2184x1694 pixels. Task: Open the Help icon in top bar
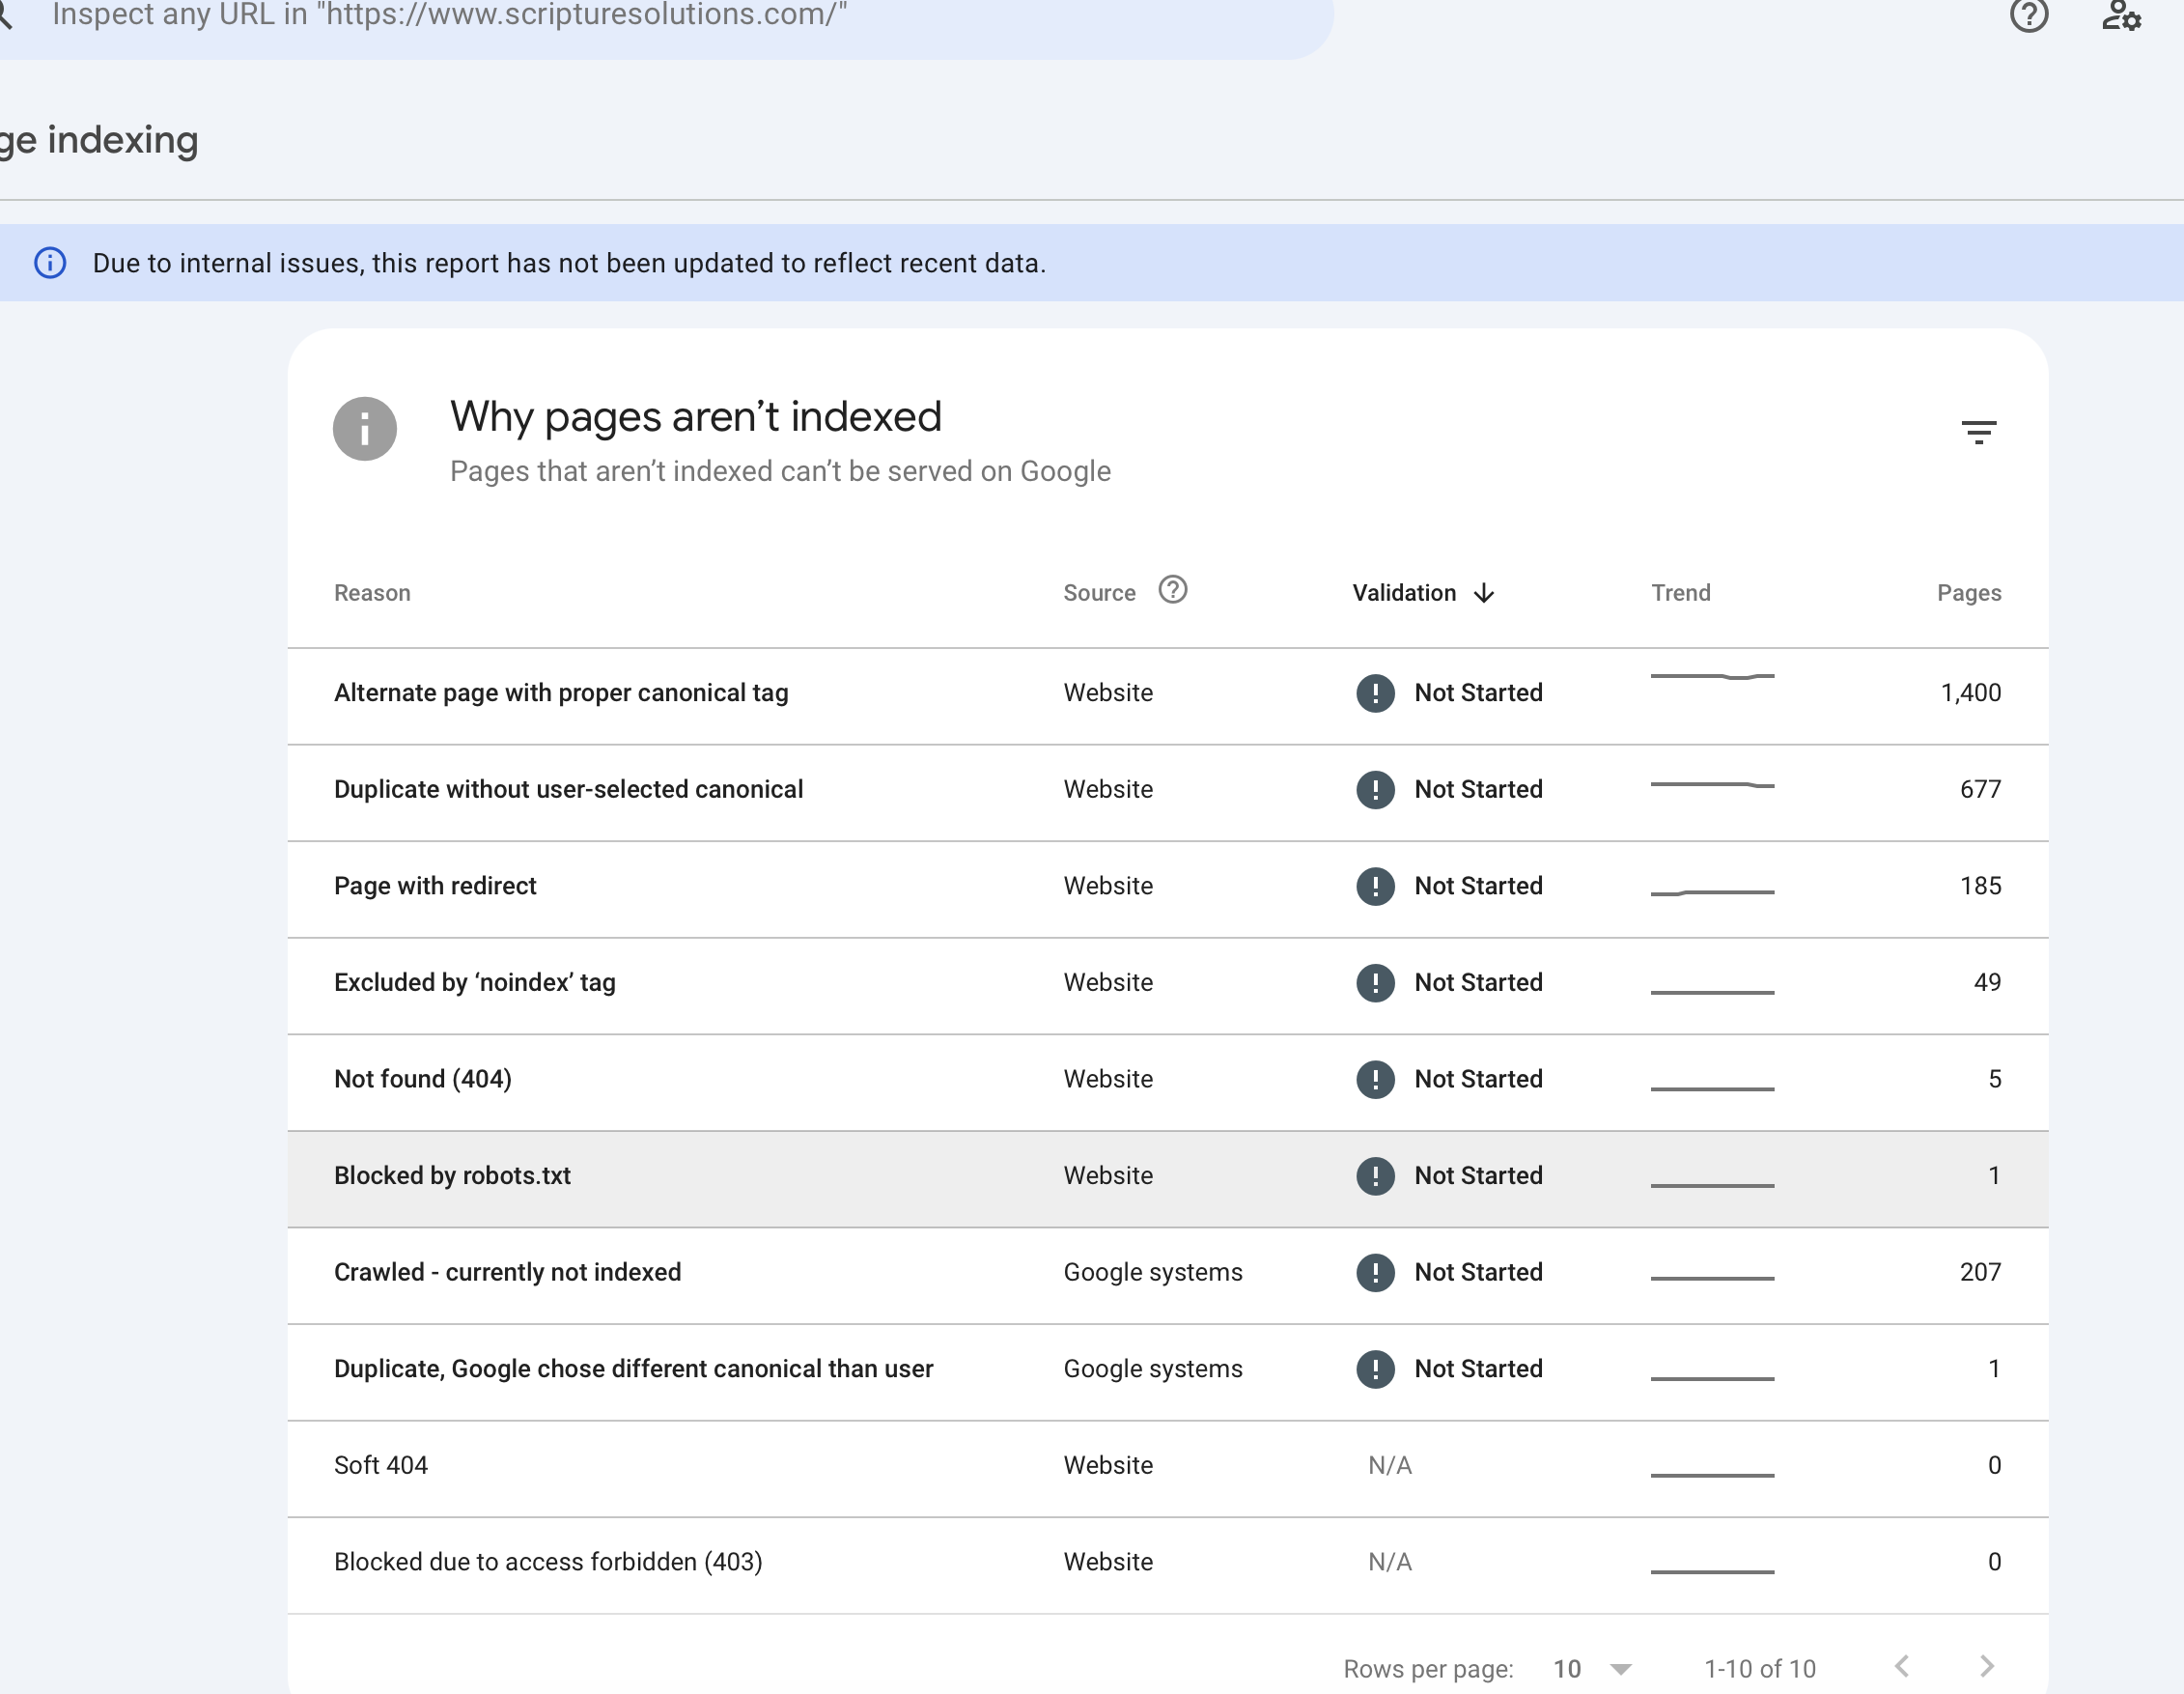2029,15
